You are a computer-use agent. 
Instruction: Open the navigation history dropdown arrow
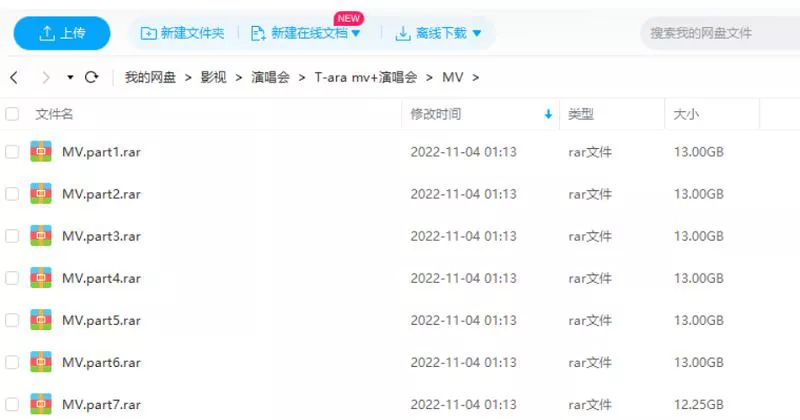pyautogui.click(x=70, y=77)
